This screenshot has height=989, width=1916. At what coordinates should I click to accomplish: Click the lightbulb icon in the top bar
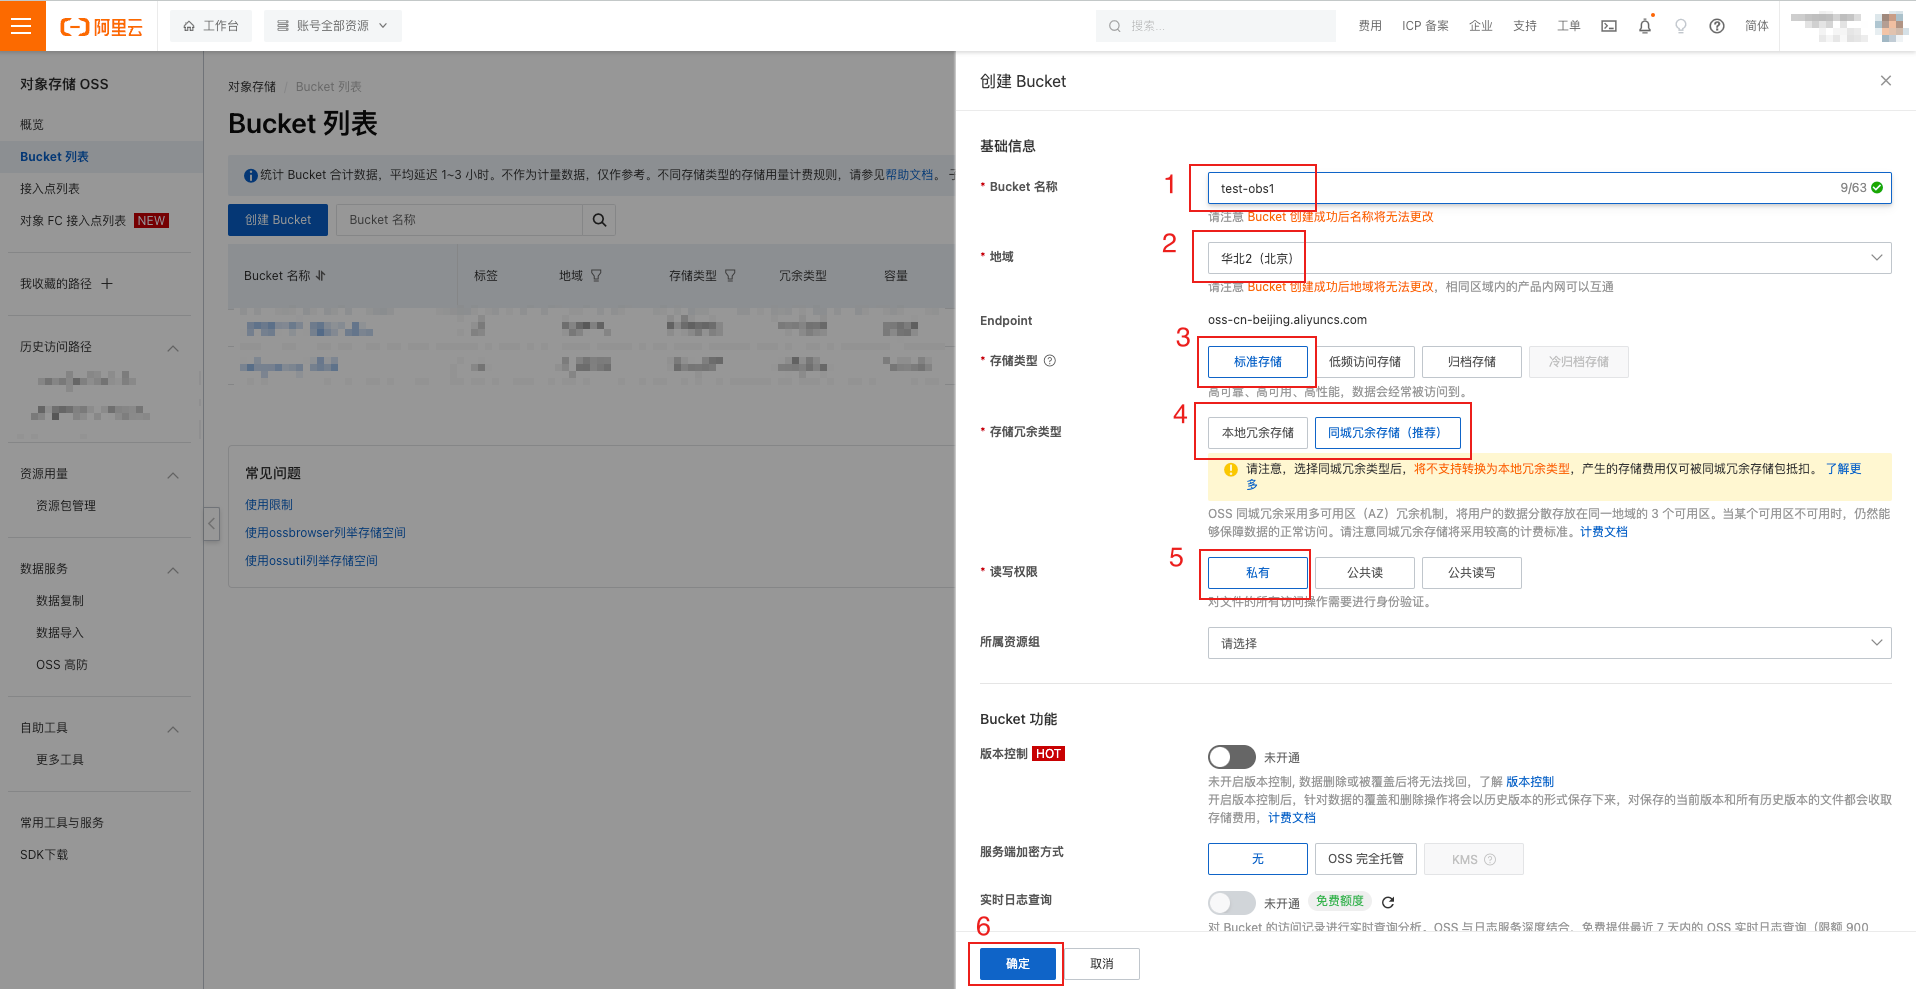coord(1681,26)
